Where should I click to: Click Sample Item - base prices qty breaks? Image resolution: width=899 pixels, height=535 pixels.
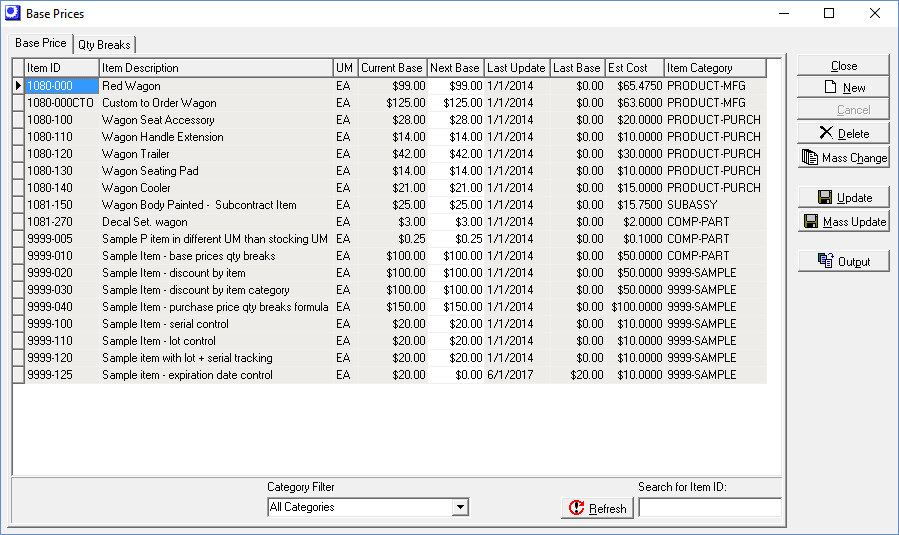189,256
